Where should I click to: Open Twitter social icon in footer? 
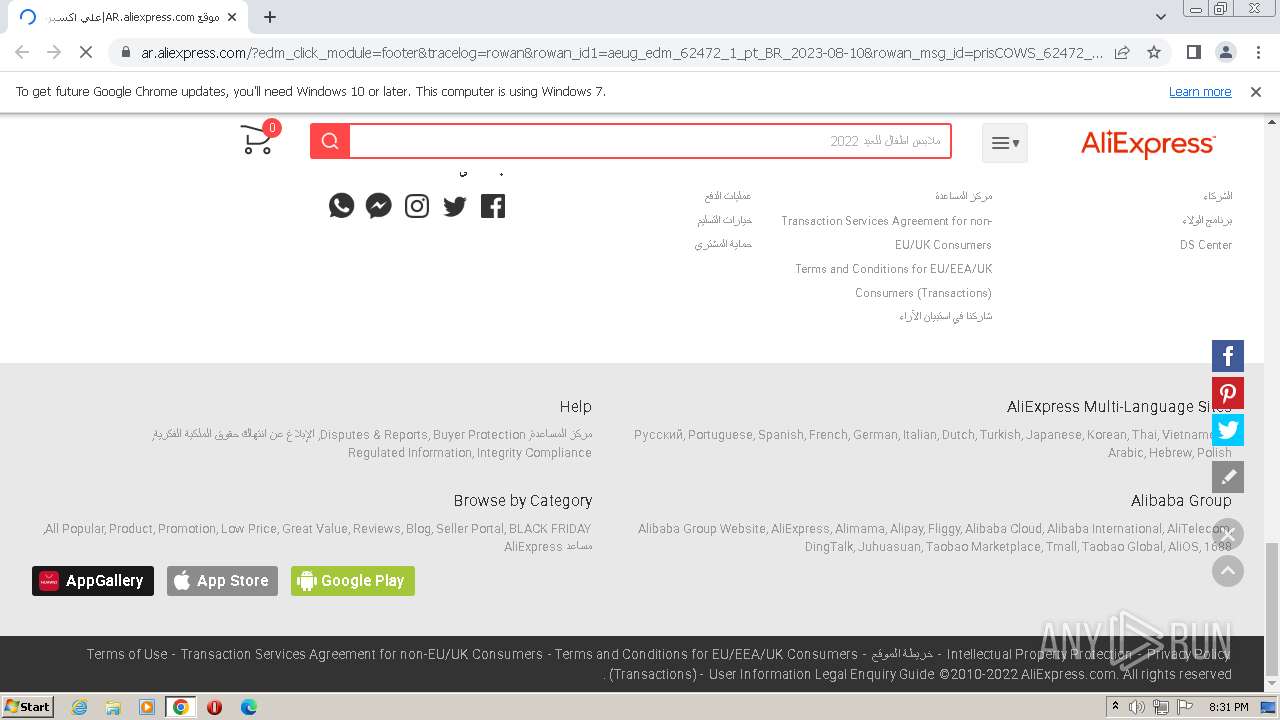(455, 206)
